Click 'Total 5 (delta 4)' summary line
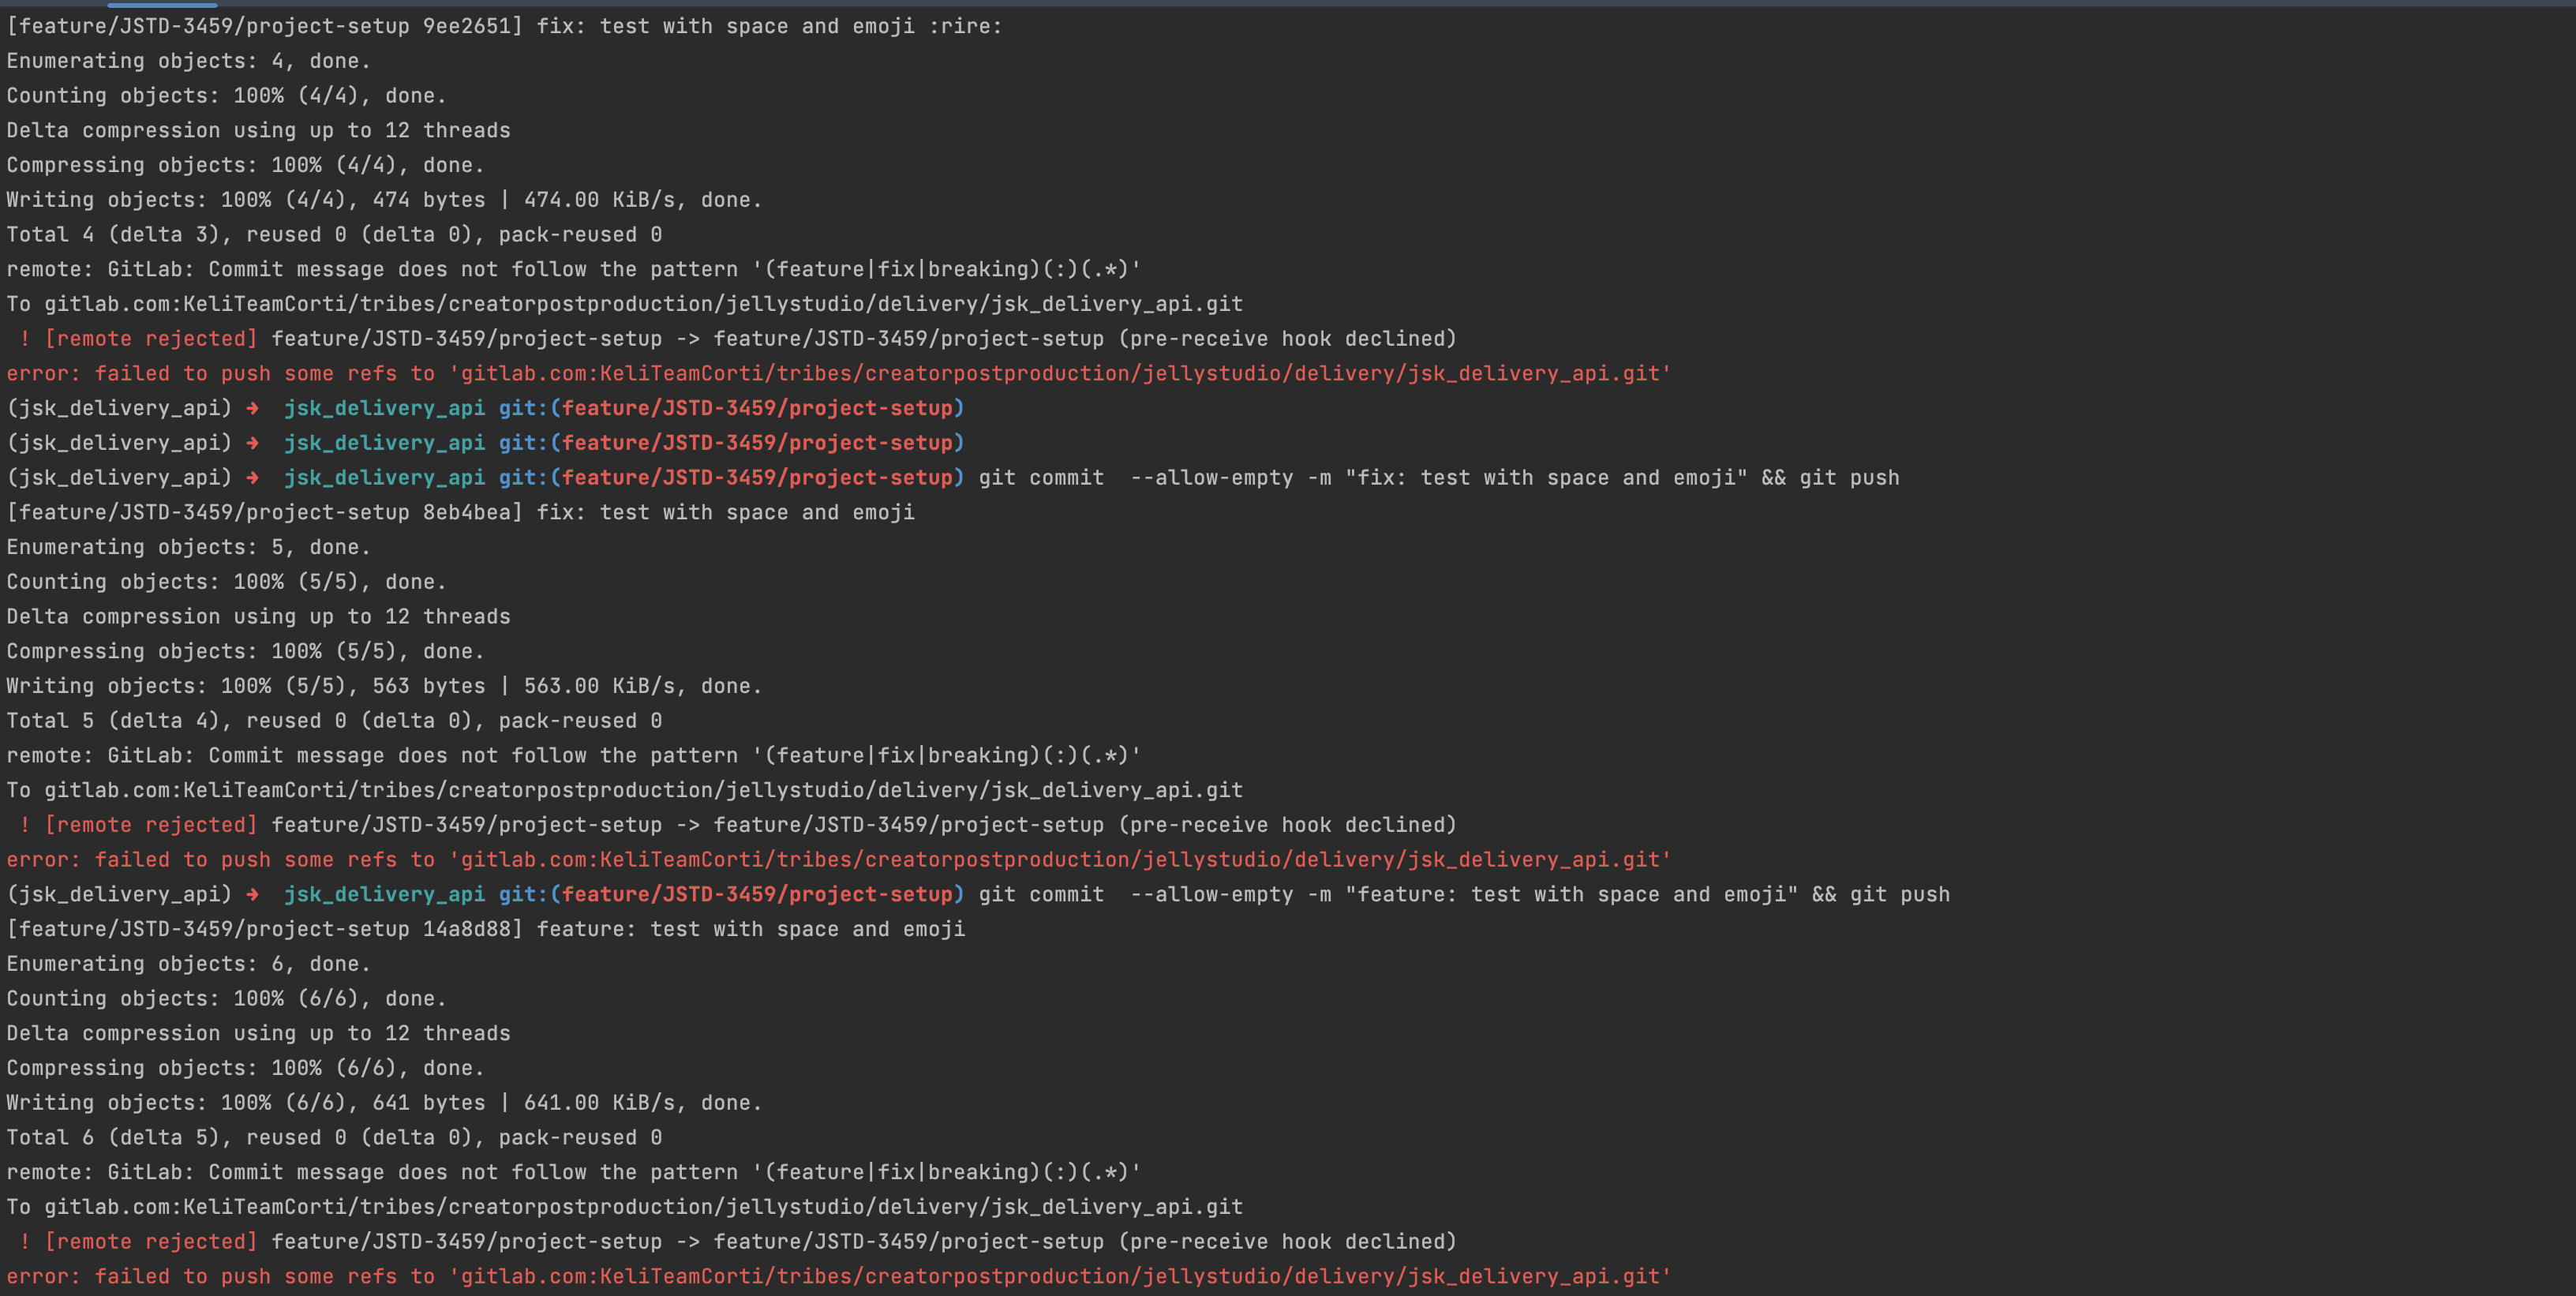 click(x=334, y=721)
